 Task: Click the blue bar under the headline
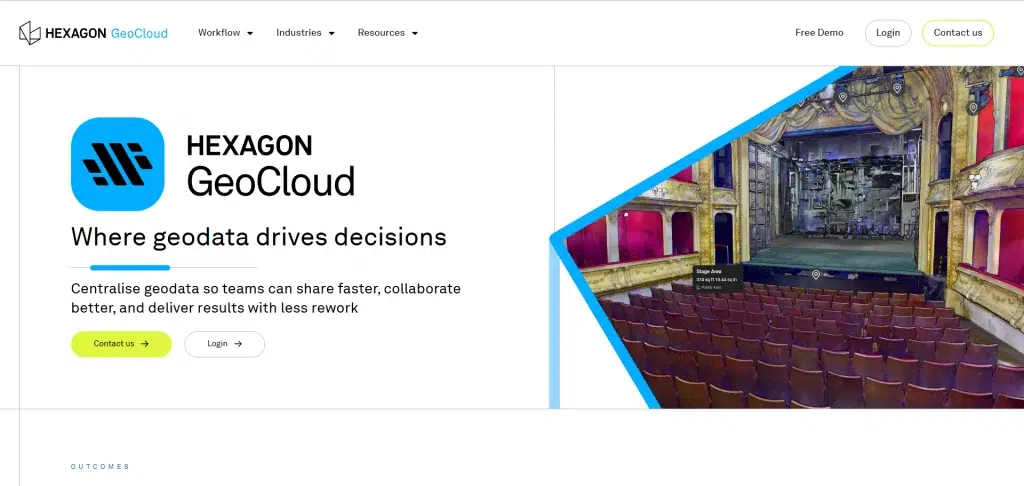point(130,268)
